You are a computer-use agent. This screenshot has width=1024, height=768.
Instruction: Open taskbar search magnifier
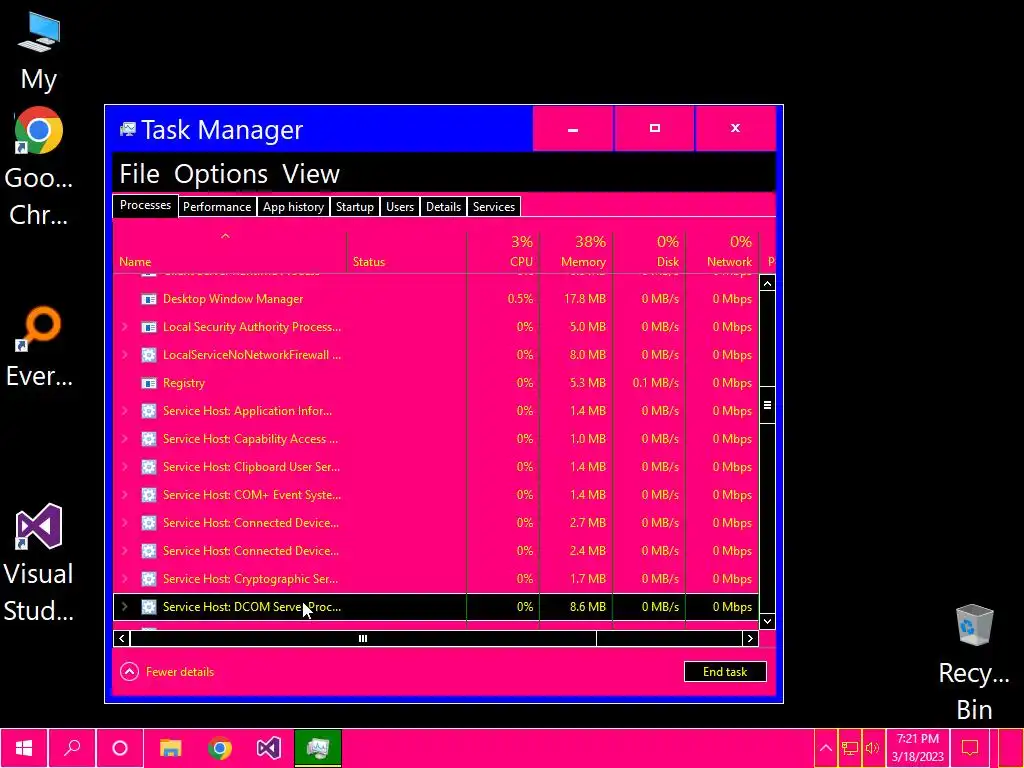(x=72, y=748)
